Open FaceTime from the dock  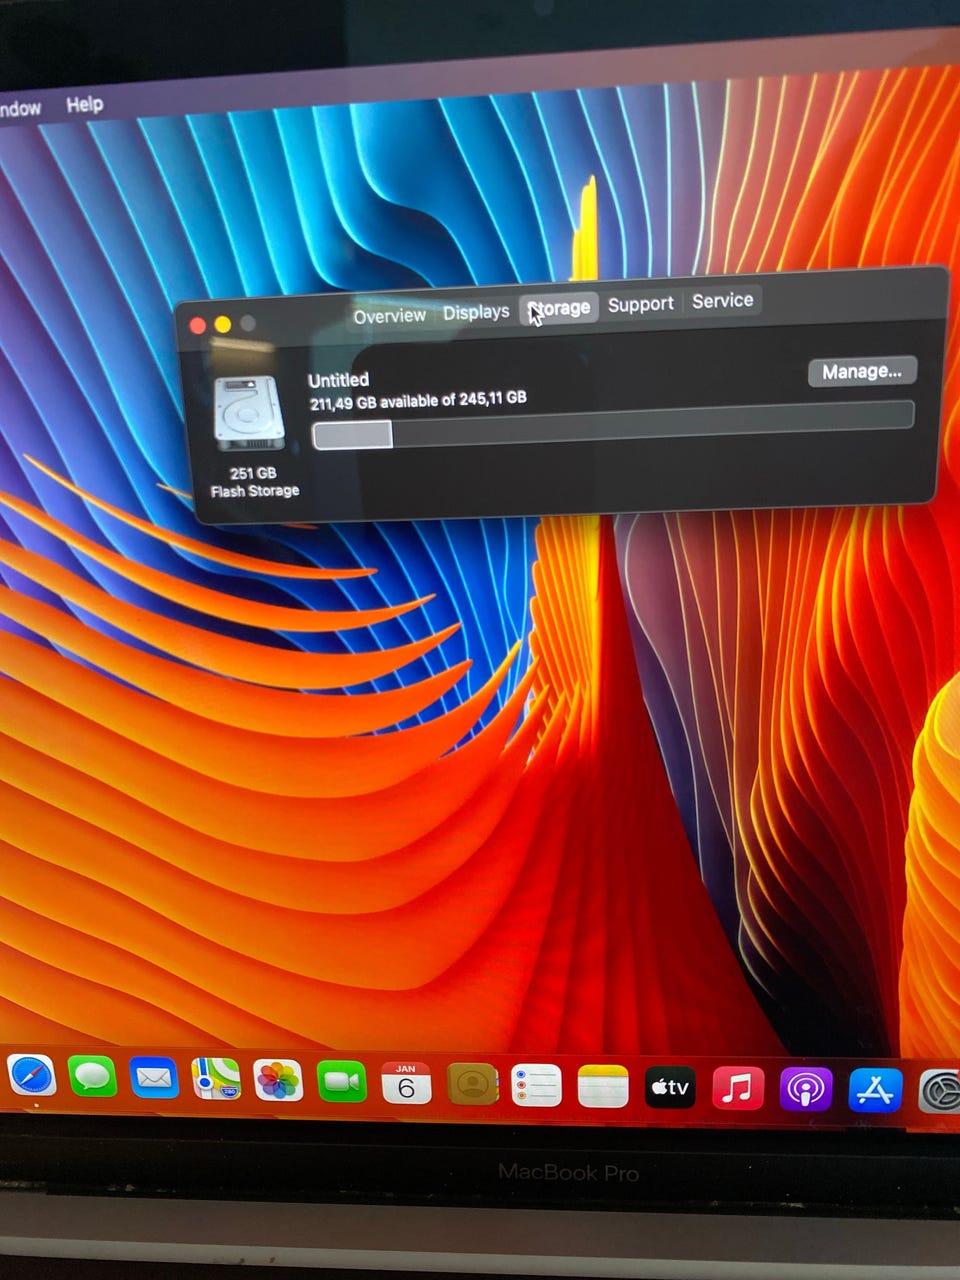pos(342,1082)
